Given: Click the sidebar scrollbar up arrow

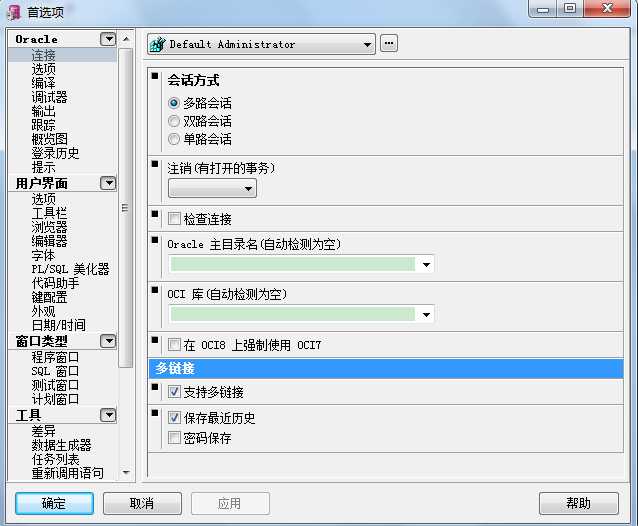Looking at the screenshot, I should click(x=126, y=39).
